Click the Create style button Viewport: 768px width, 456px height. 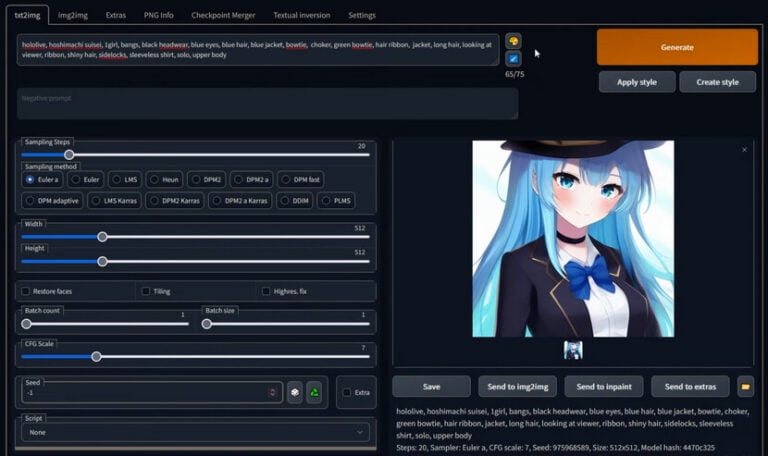pos(718,82)
